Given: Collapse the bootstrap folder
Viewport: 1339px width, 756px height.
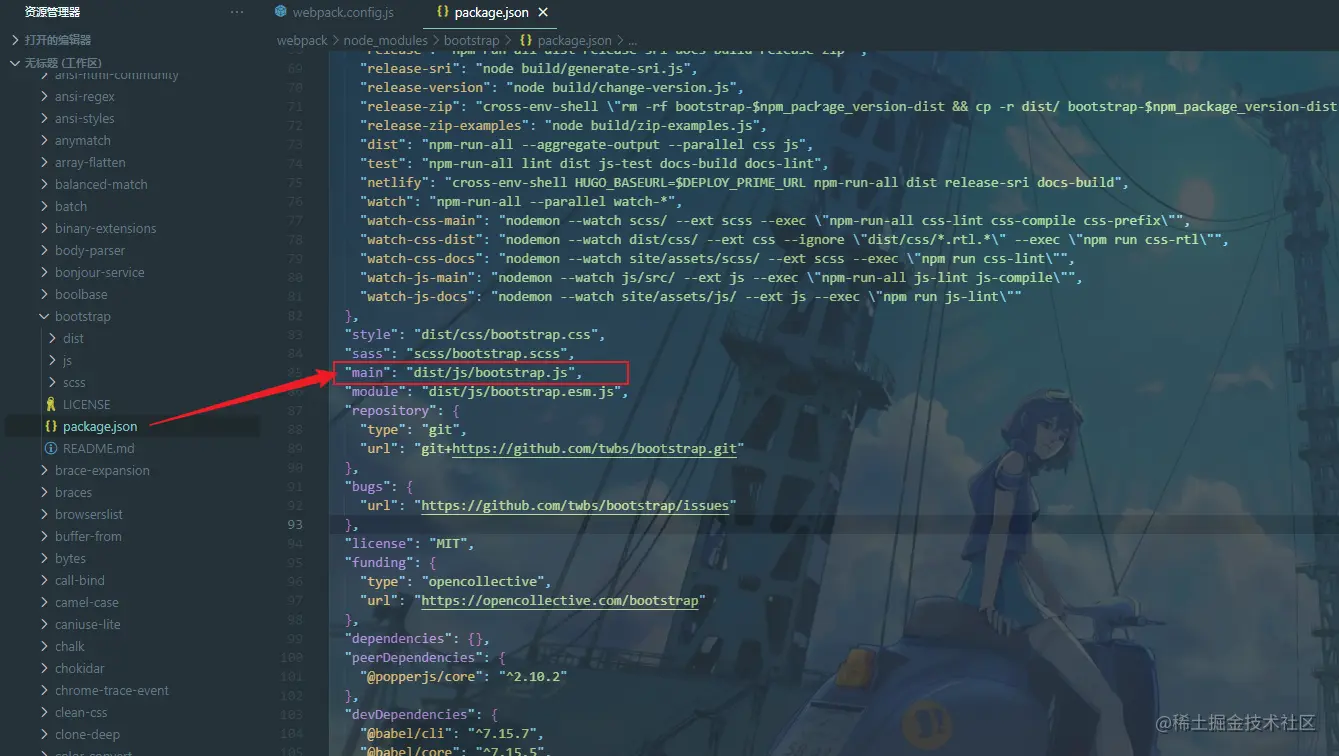Looking at the screenshot, I should tap(83, 317).
